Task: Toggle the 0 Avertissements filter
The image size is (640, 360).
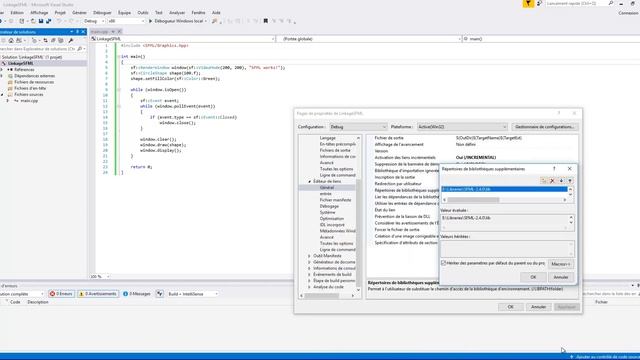Action: point(98,293)
